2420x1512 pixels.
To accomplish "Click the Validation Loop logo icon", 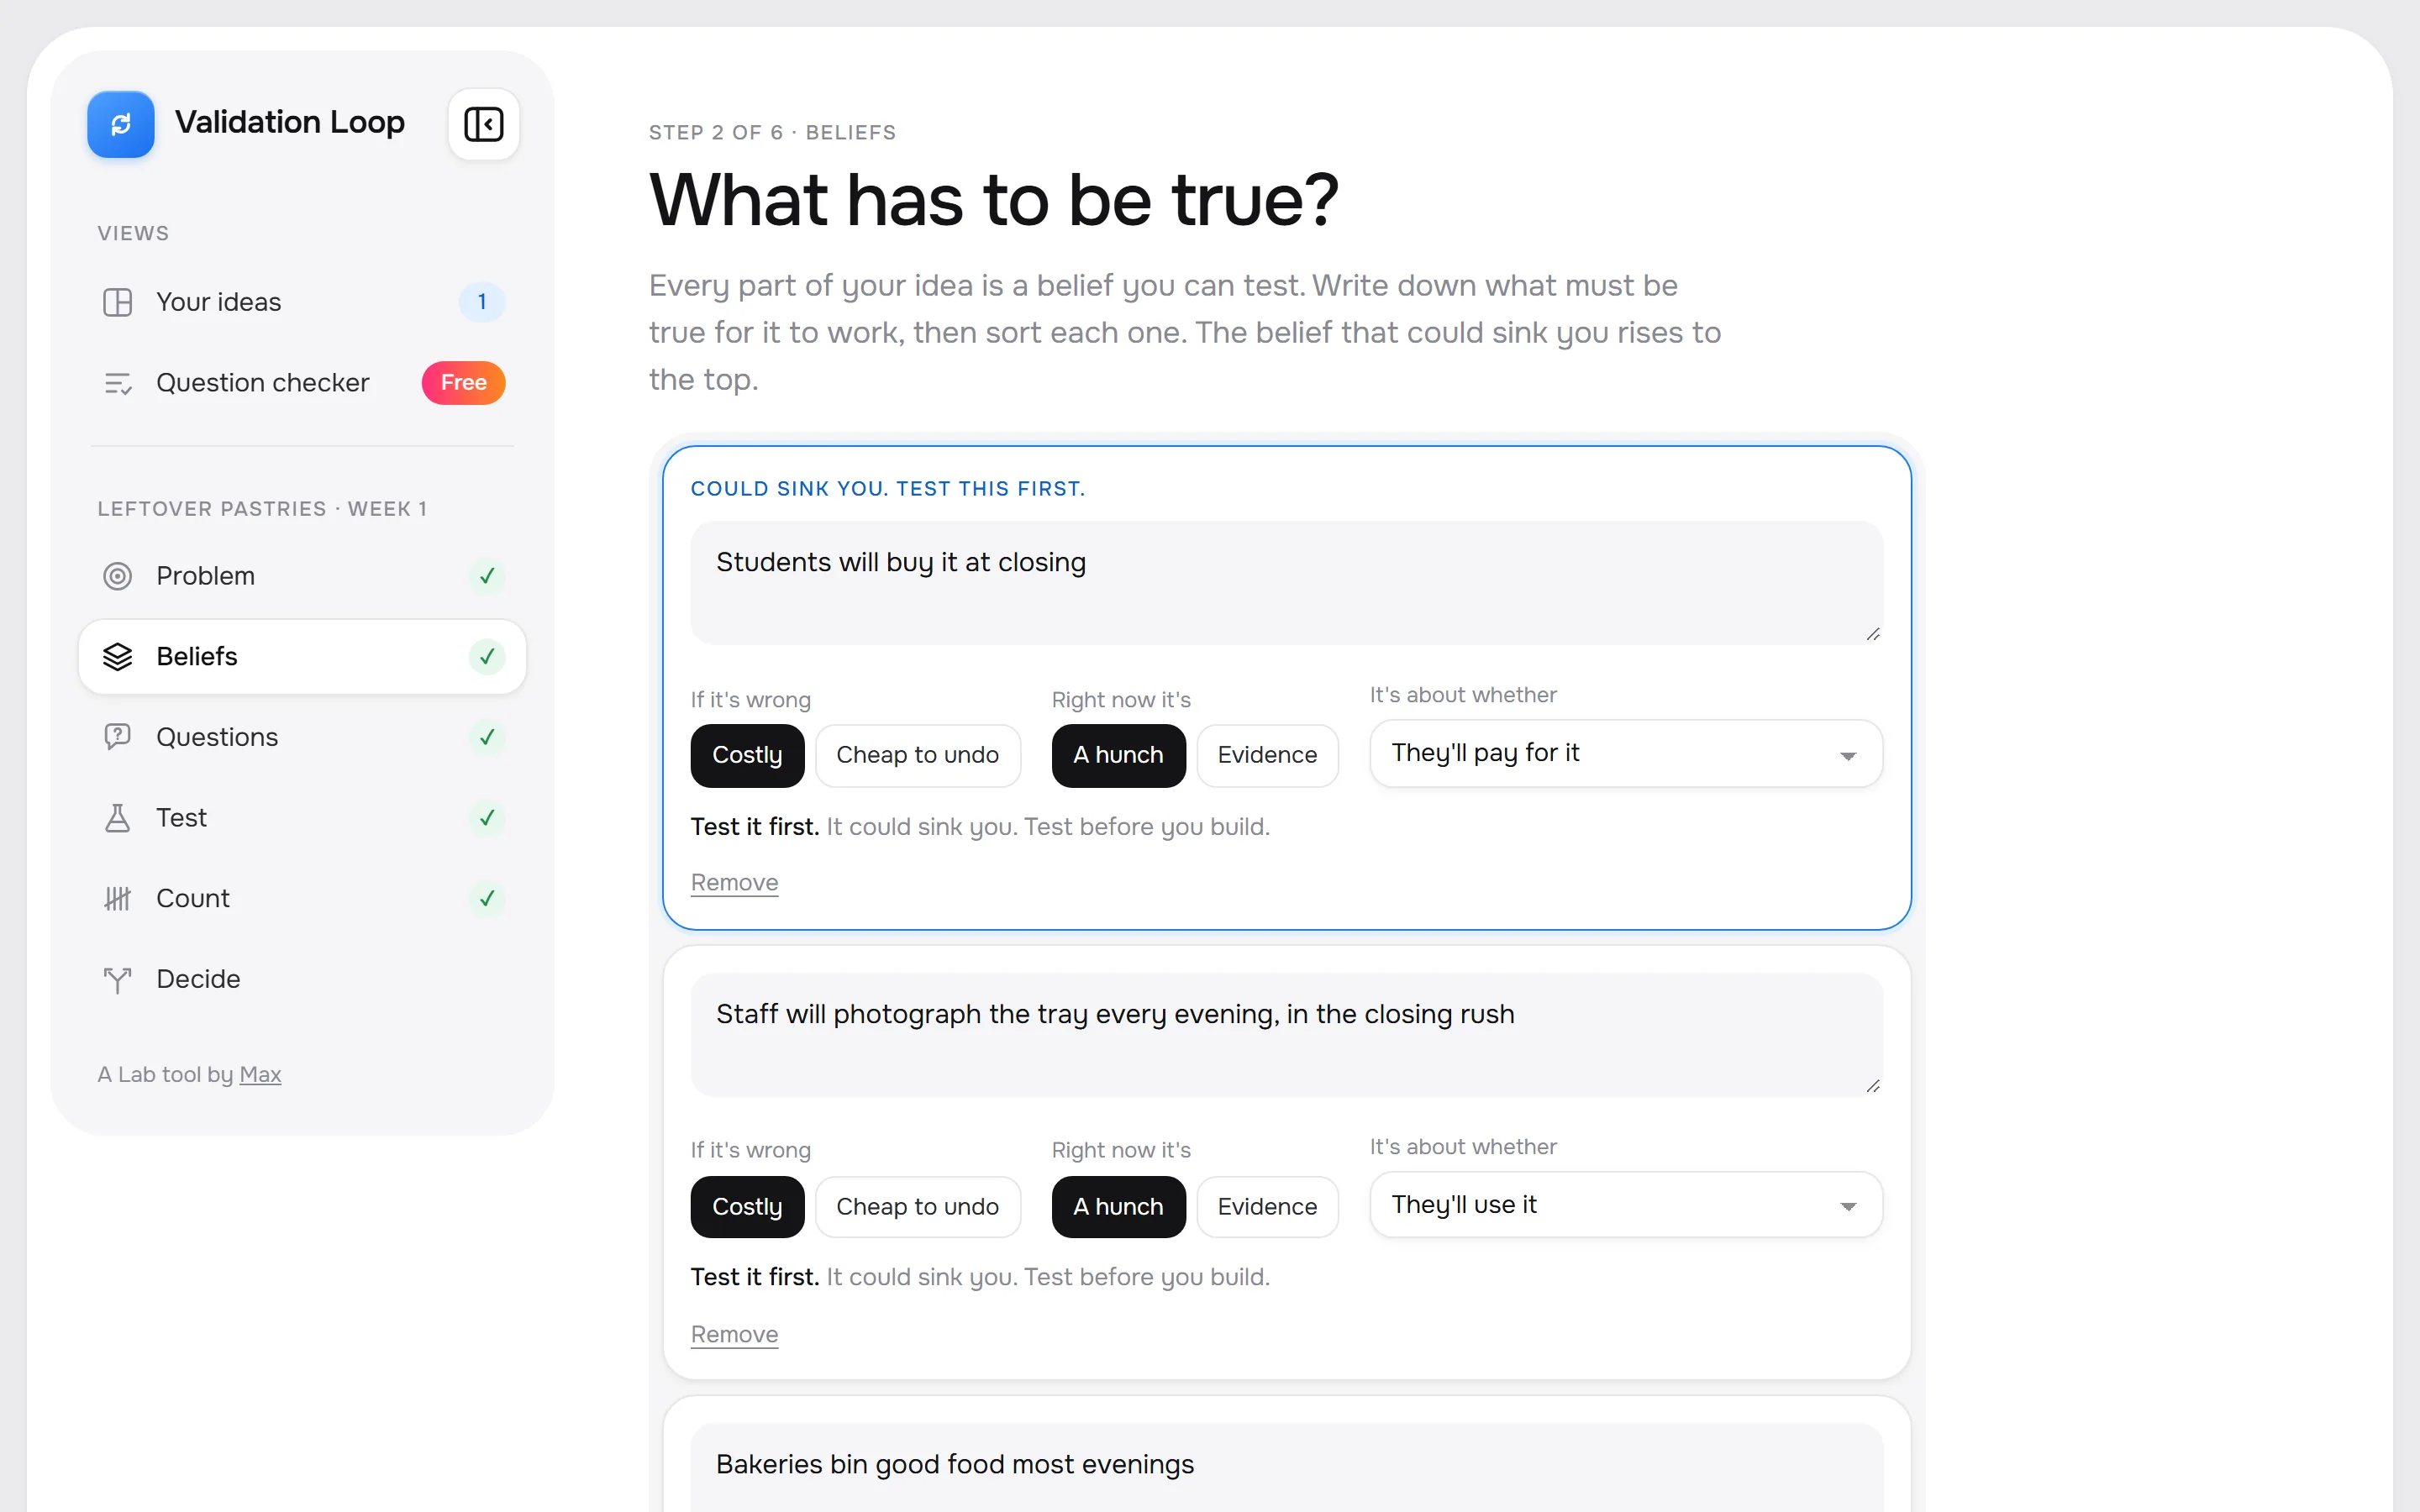I will pyautogui.click(x=120, y=124).
